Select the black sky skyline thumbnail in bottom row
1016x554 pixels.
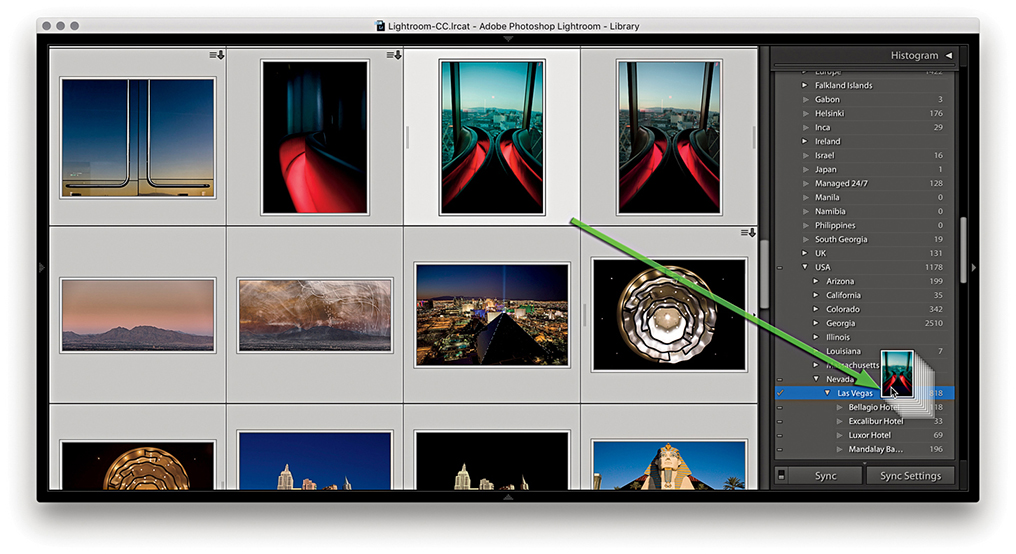492,461
